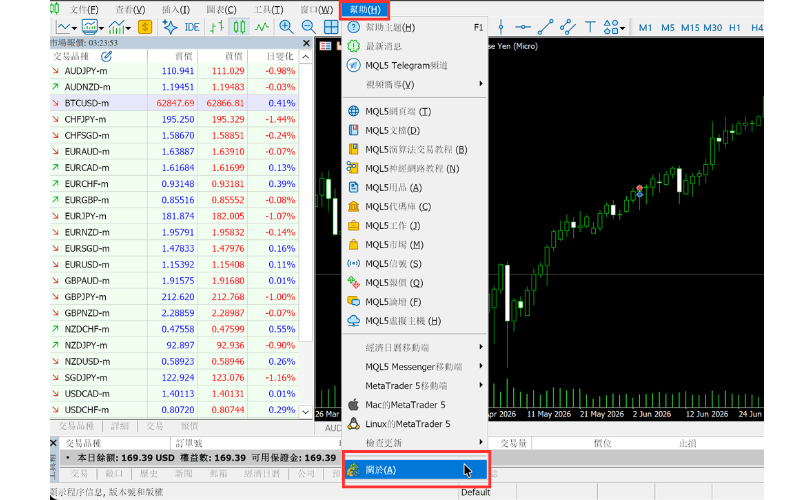Select the text label T tool

point(590,27)
